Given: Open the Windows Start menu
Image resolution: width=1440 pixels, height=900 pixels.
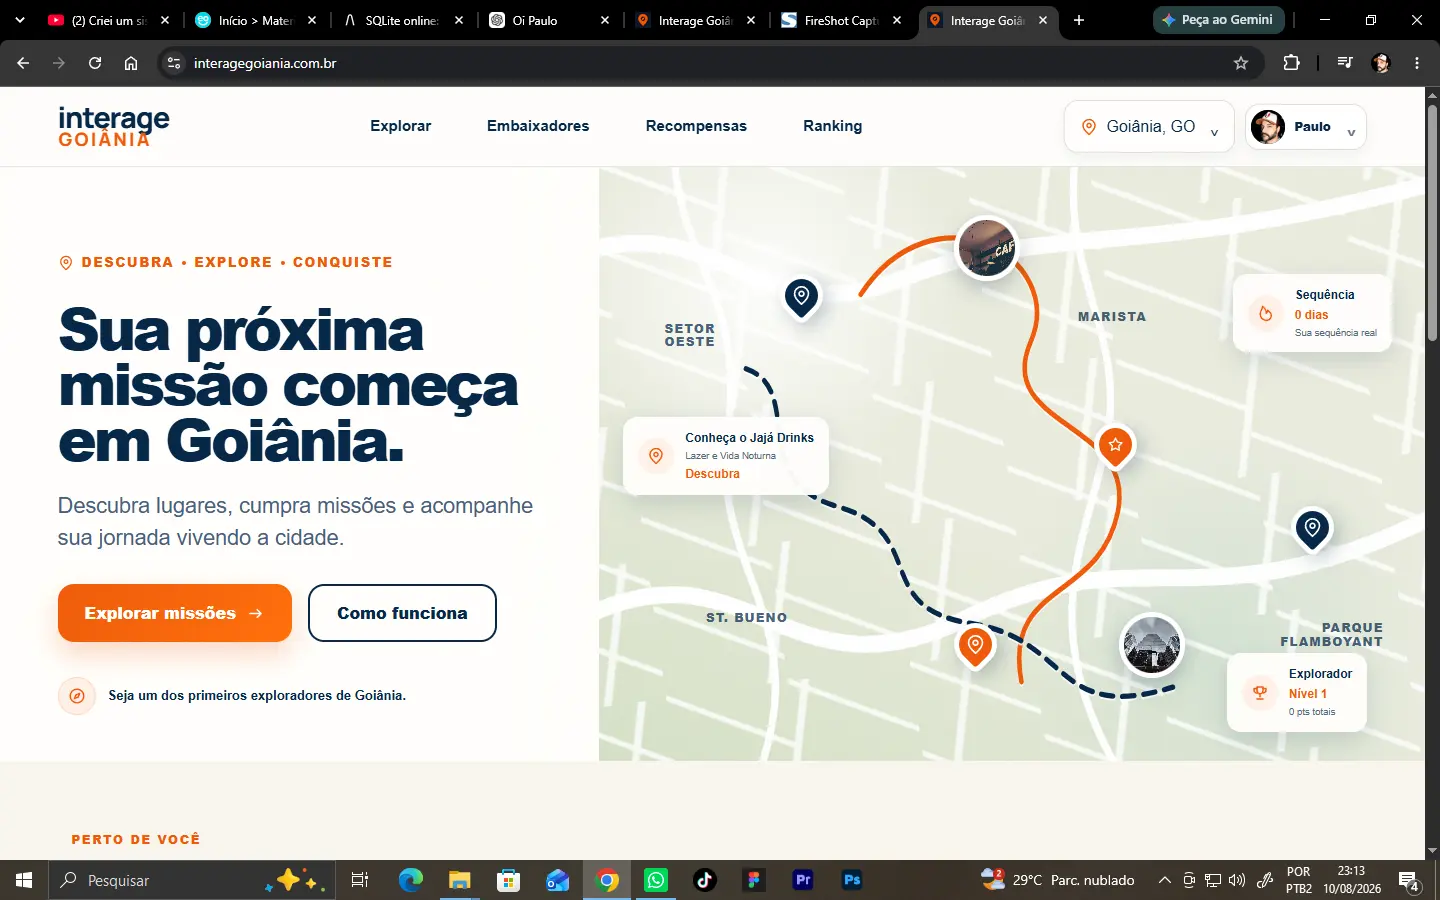Looking at the screenshot, I should (x=24, y=880).
